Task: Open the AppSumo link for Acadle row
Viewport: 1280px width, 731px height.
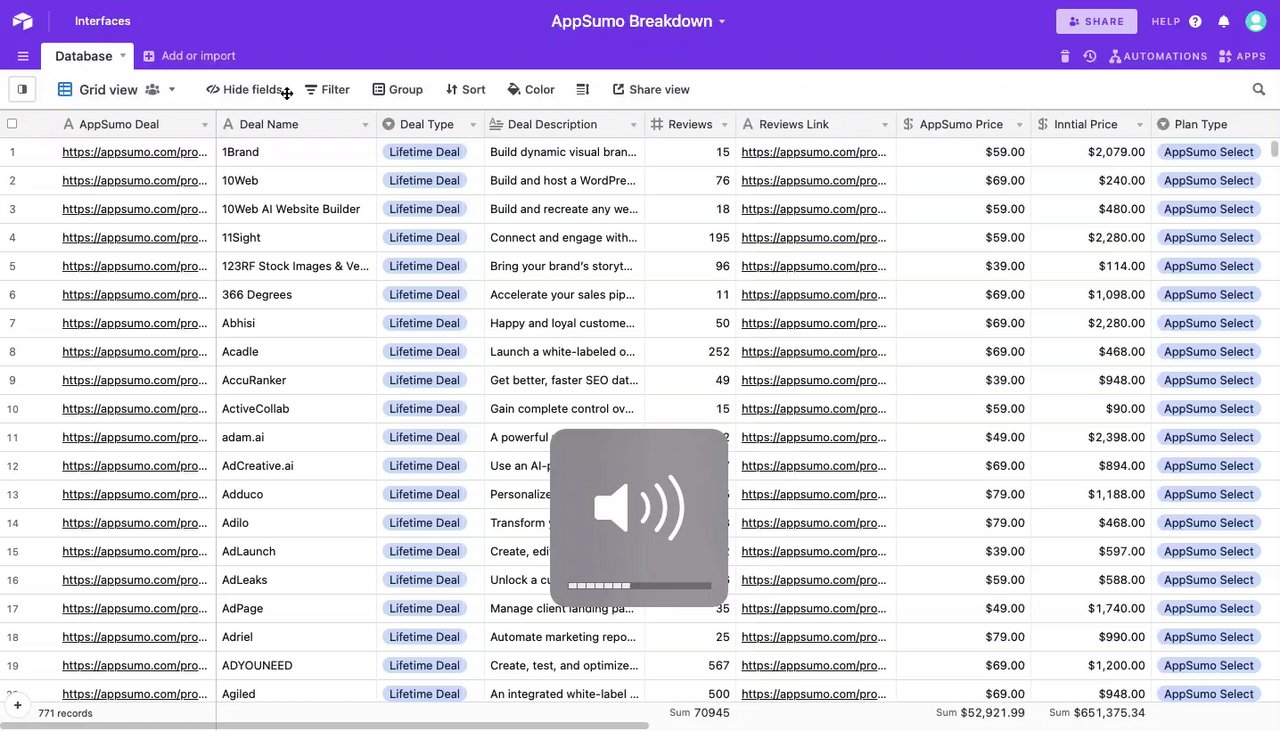Action: [x=135, y=352]
